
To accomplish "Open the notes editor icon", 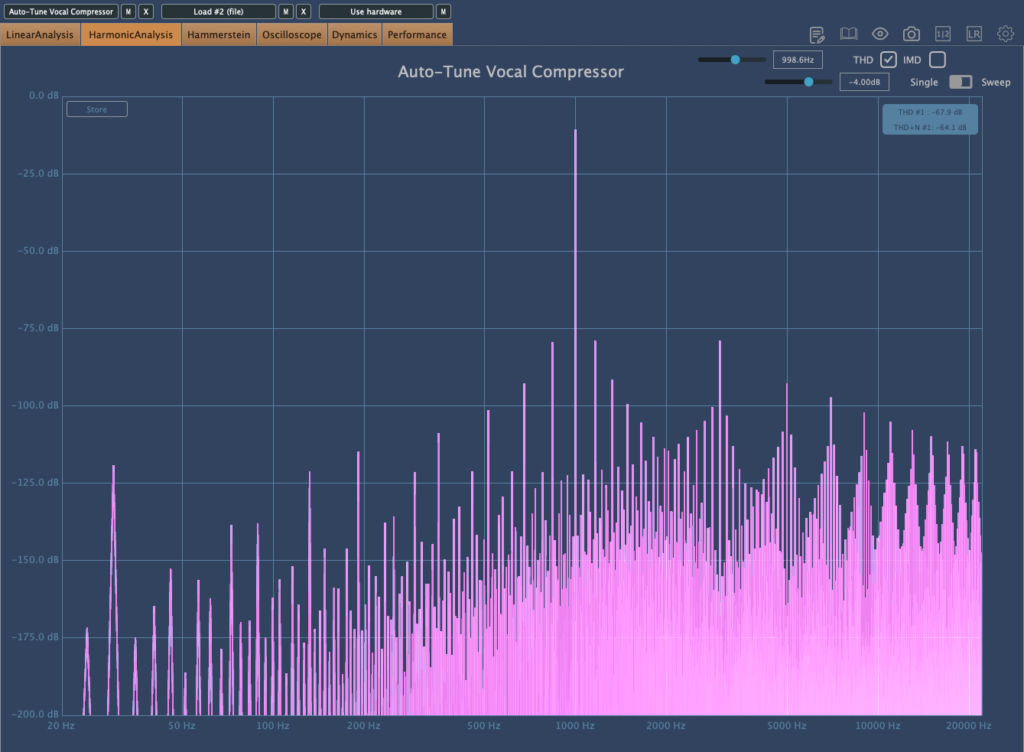I will tap(816, 35).
